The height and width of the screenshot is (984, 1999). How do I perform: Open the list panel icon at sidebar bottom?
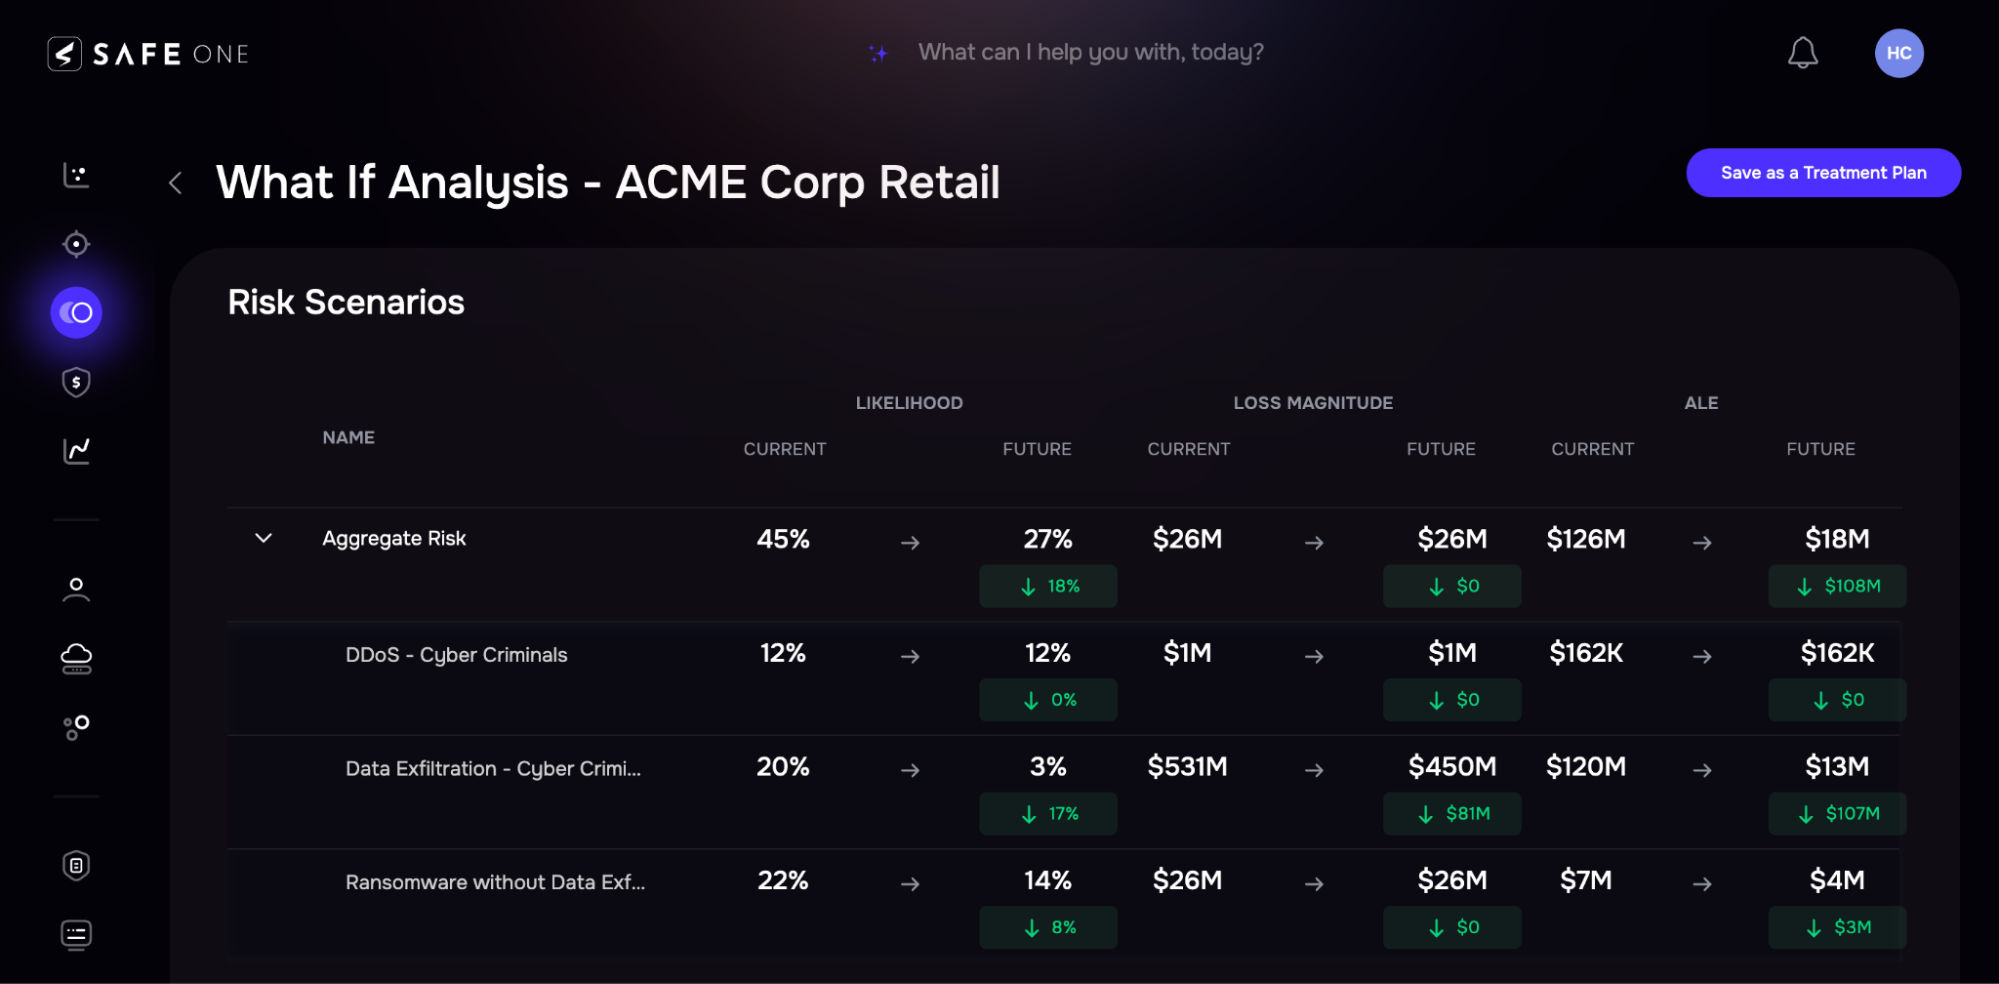(76, 934)
